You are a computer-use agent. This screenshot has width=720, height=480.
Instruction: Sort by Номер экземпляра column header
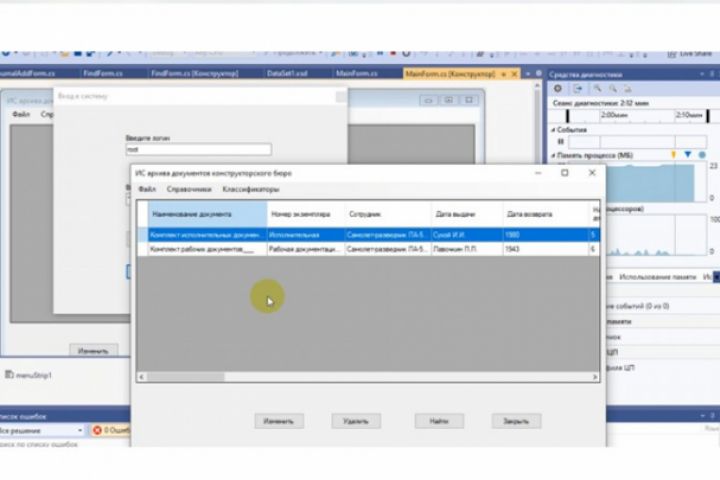point(306,214)
